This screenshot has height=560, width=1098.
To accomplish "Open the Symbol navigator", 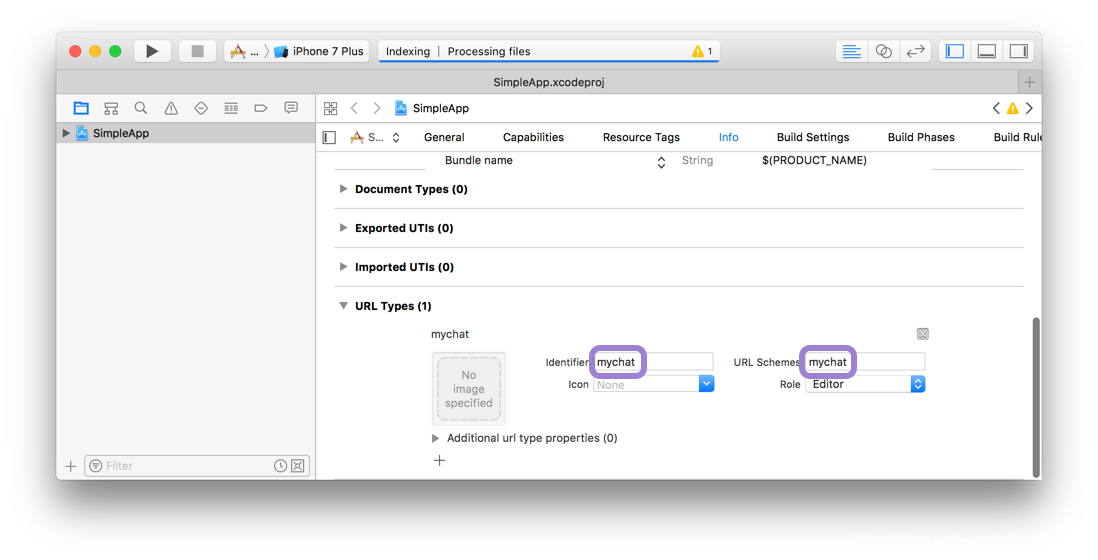I will pyautogui.click(x=111, y=108).
